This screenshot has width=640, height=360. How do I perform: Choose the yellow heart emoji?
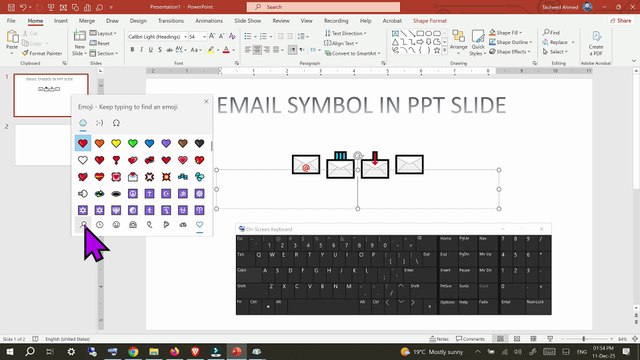pyautogui.click(x=116, y=143)
